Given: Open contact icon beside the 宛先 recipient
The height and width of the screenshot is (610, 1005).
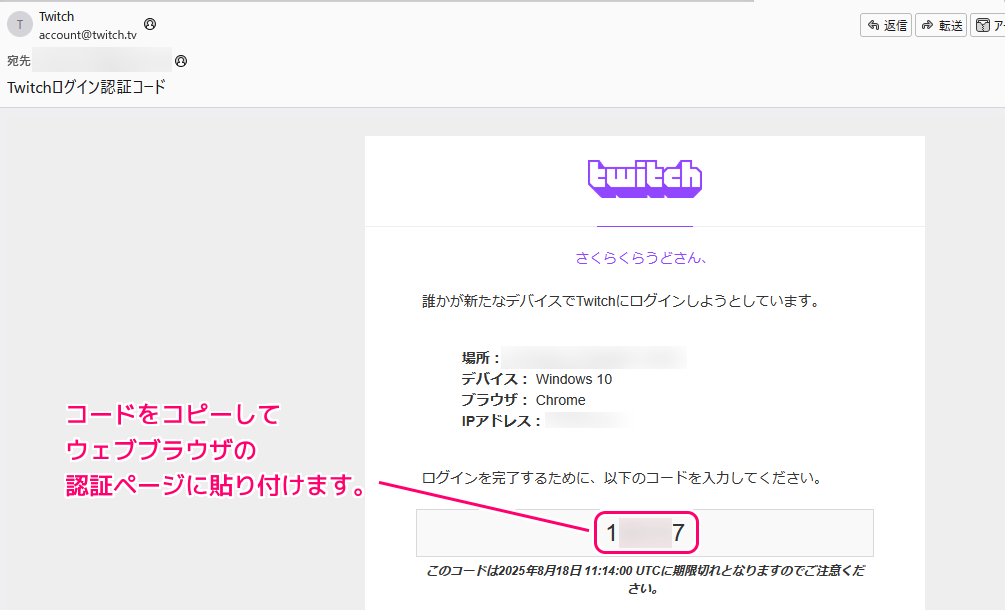Looking at the screenshot, I should pyautogui.click(x=181, y=61).
